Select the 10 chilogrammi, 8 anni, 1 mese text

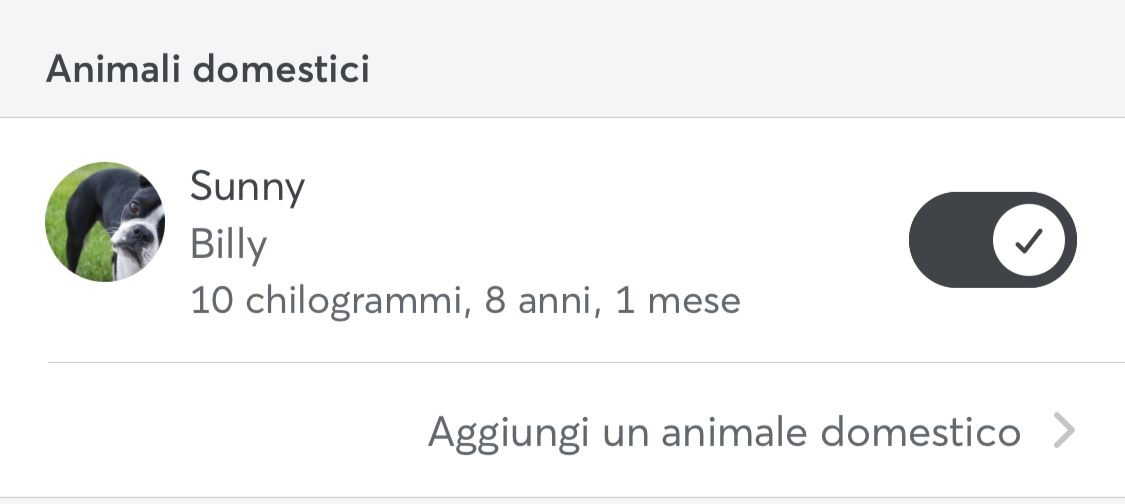click(x=465, y=301)
